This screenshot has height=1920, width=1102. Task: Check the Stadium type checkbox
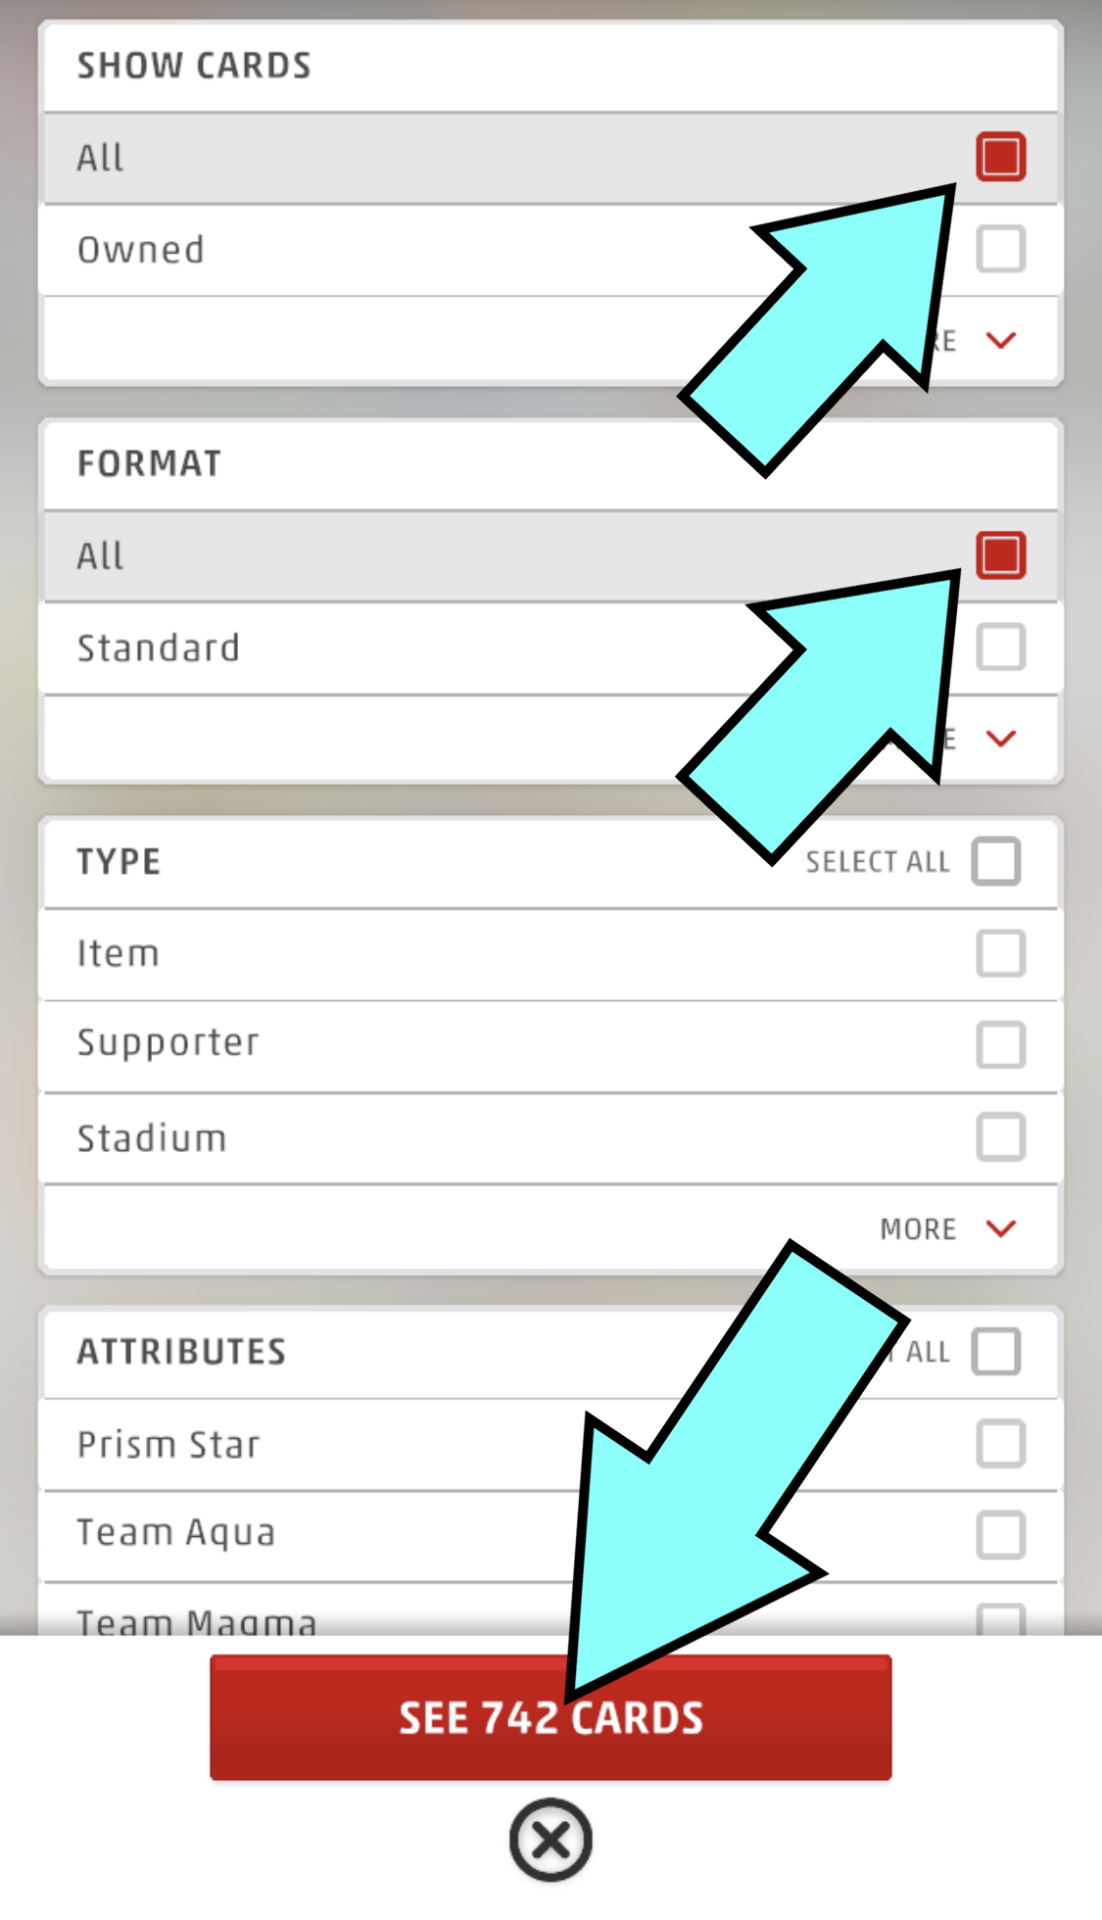(1000, 1137)
